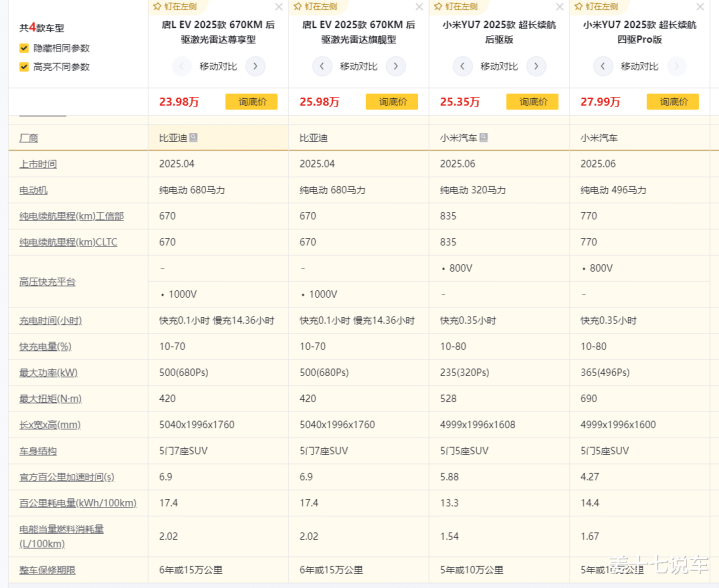Select the 共4款车型 count text
719x588 pixels.
tap(42, 28)
